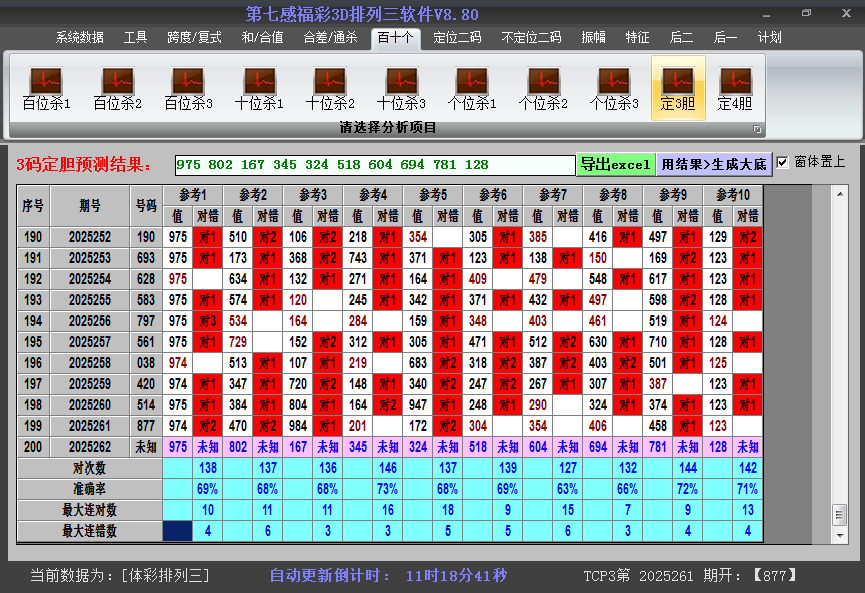Click the 导出excel button
Screen dimensions: 865x593
point(615,164)
